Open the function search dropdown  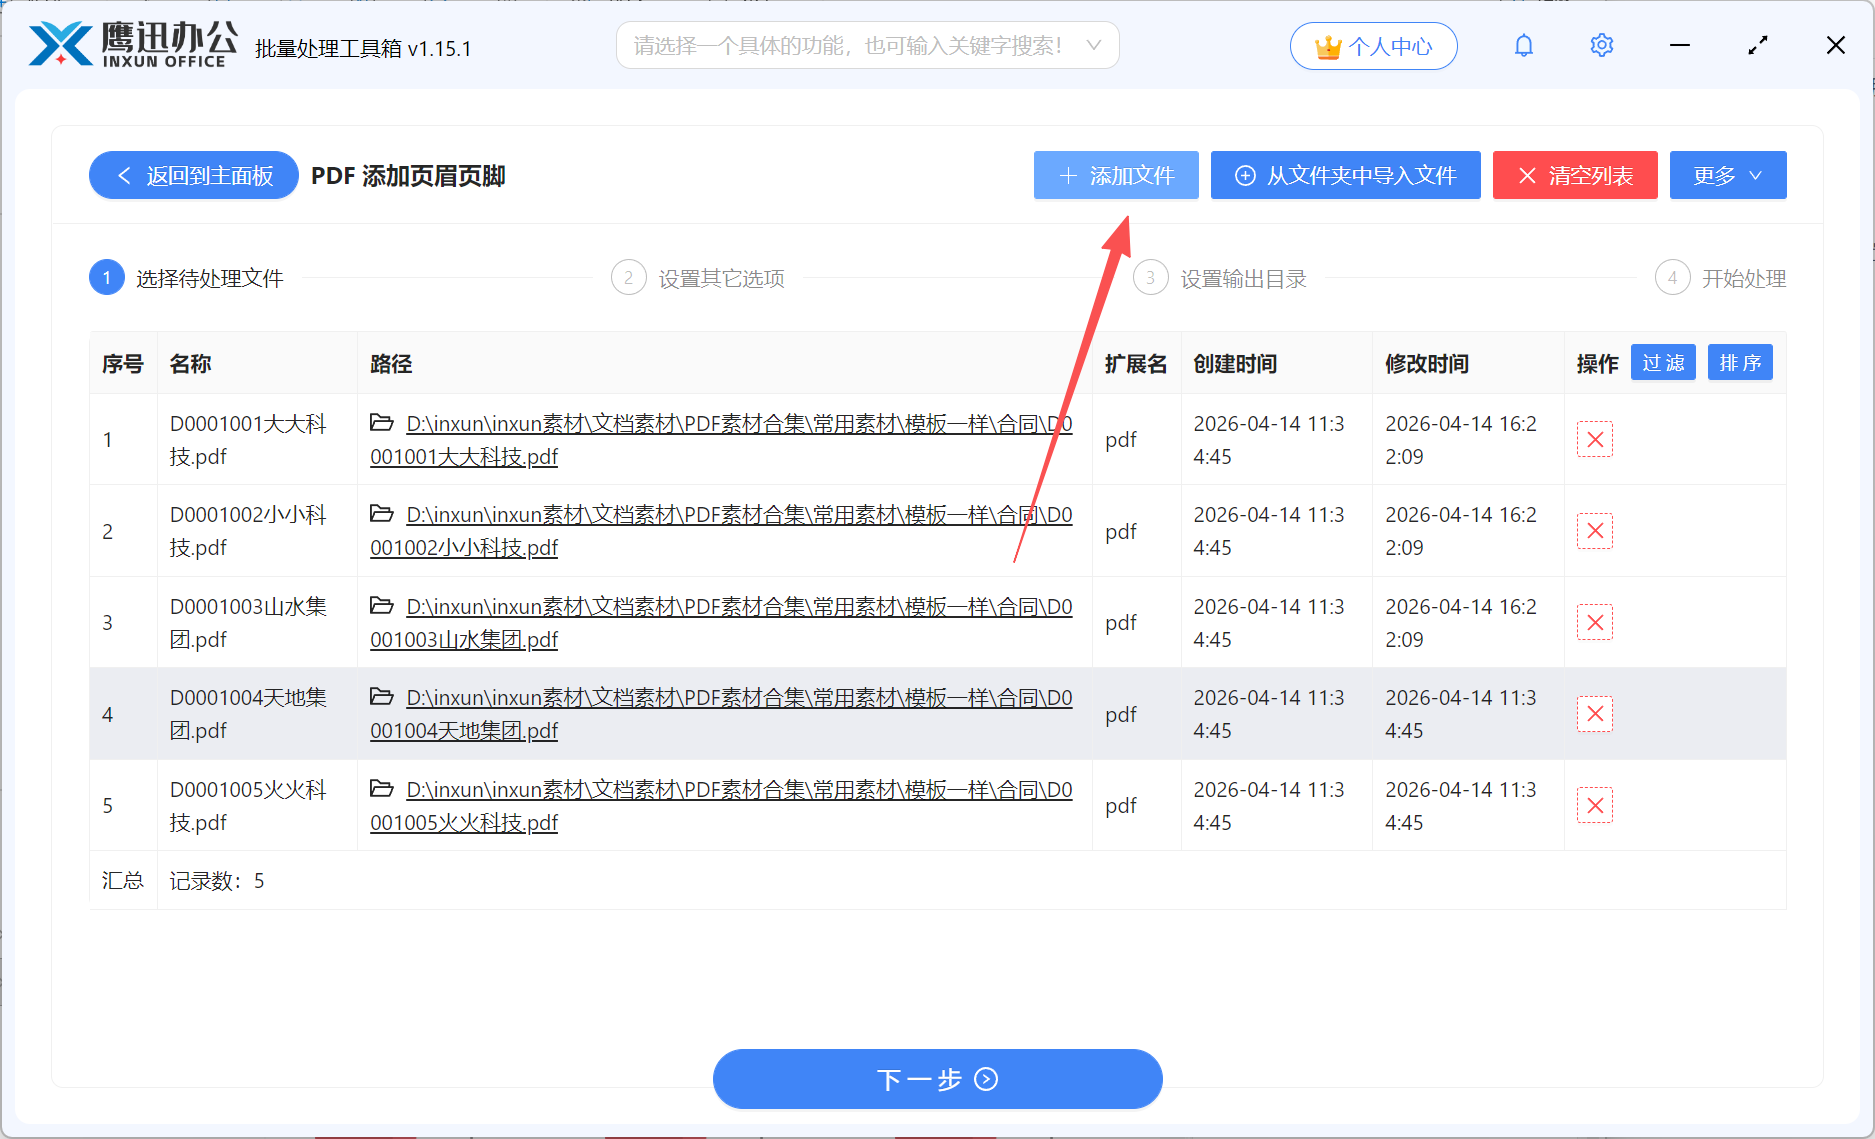click(x=867, y=46)
